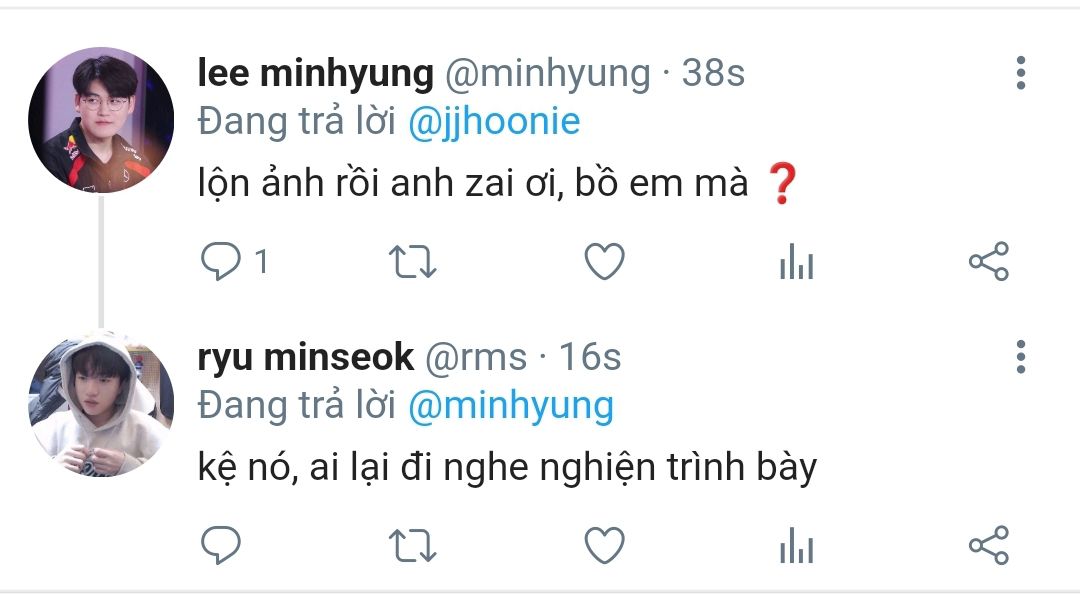Click the ryu minseok display name

pyautogui.click(x=306, y=357)
